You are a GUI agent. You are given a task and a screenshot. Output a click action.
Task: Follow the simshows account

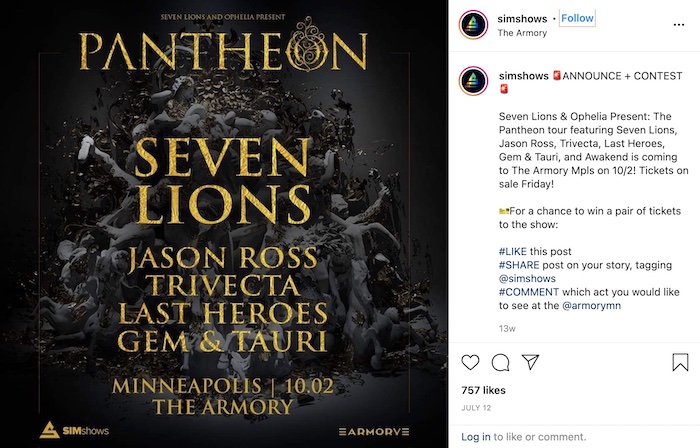pos(577,18)
